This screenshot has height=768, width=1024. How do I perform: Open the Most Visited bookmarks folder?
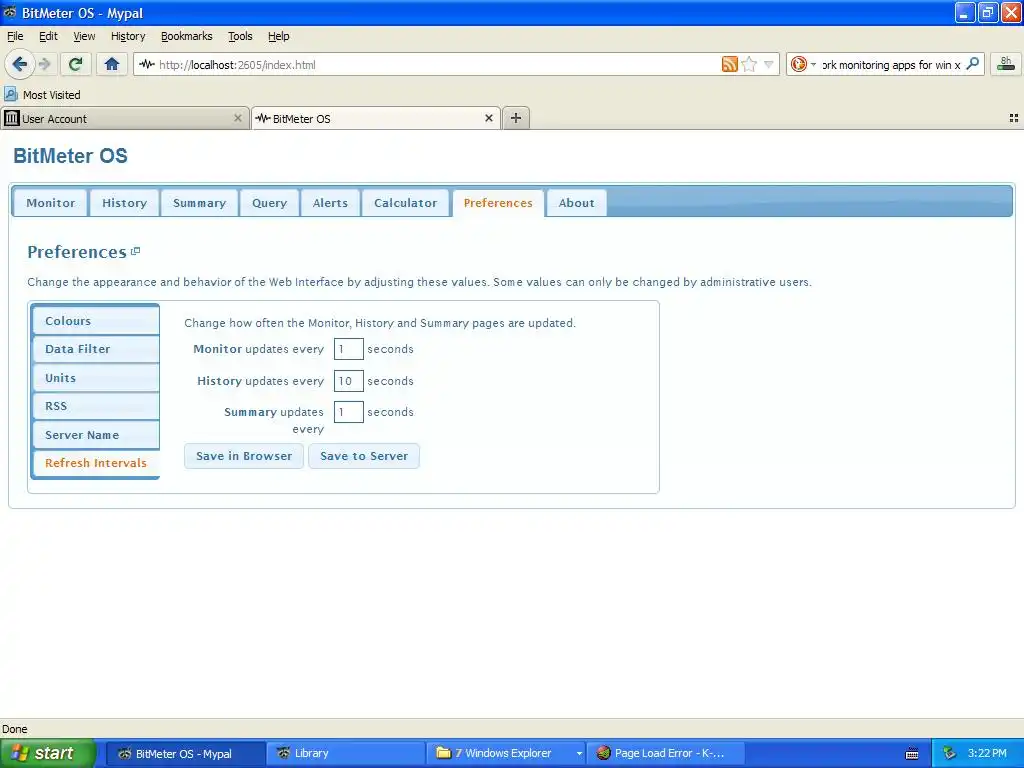(42, 95)
